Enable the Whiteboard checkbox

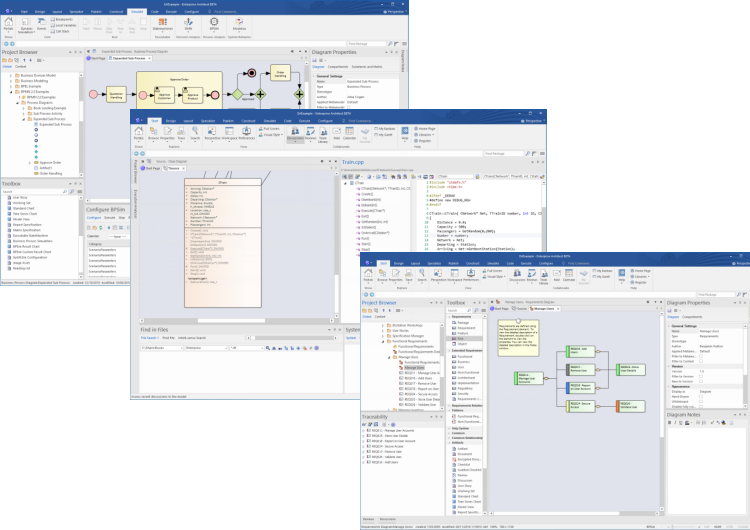click(701, 401)
